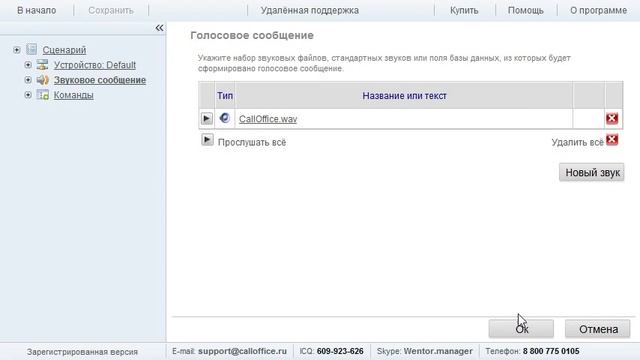This screenshot has width=640, height=360.
Task: Open the О программе menu item
Action: pyautogui.click(x=598, y=10)
